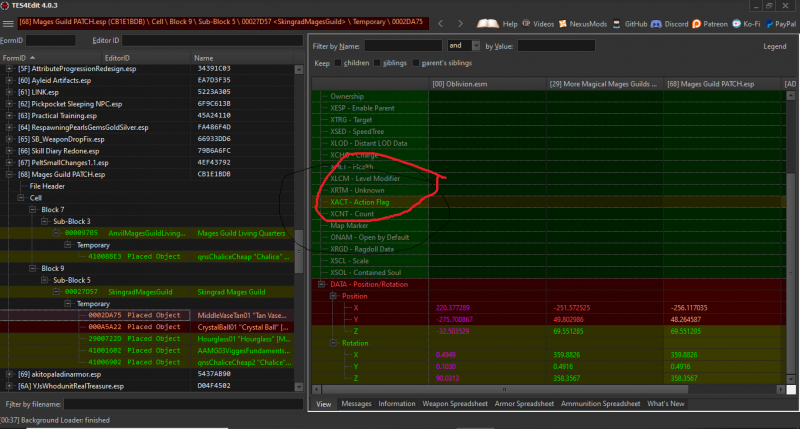
Task: Navigate forward with the right arrow
Action: (460, 23)
